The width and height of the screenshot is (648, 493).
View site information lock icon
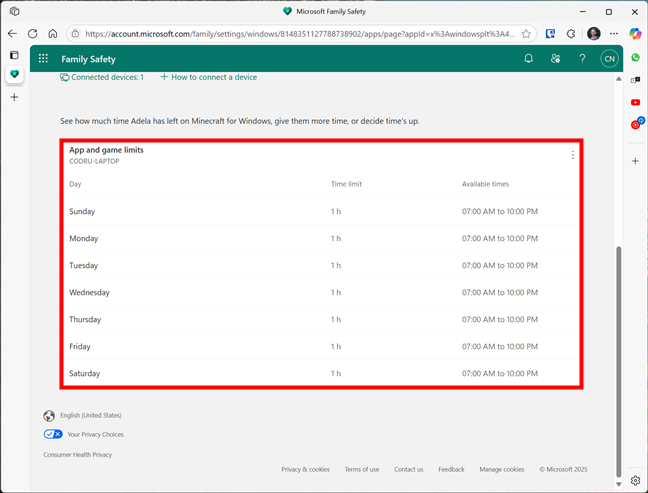[75, 34]
